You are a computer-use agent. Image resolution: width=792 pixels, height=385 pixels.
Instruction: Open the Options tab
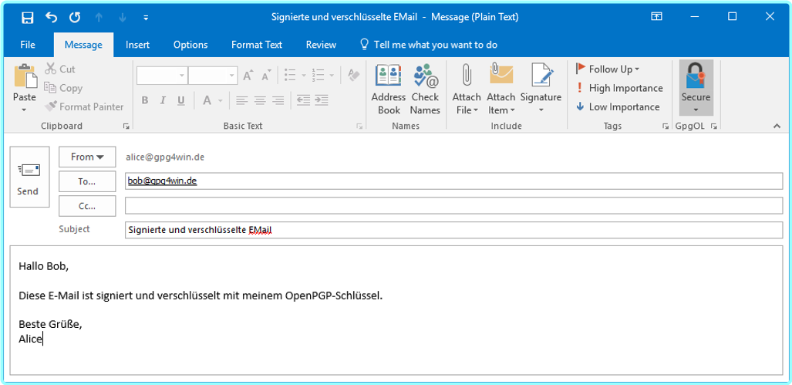[x=190, y=44]
